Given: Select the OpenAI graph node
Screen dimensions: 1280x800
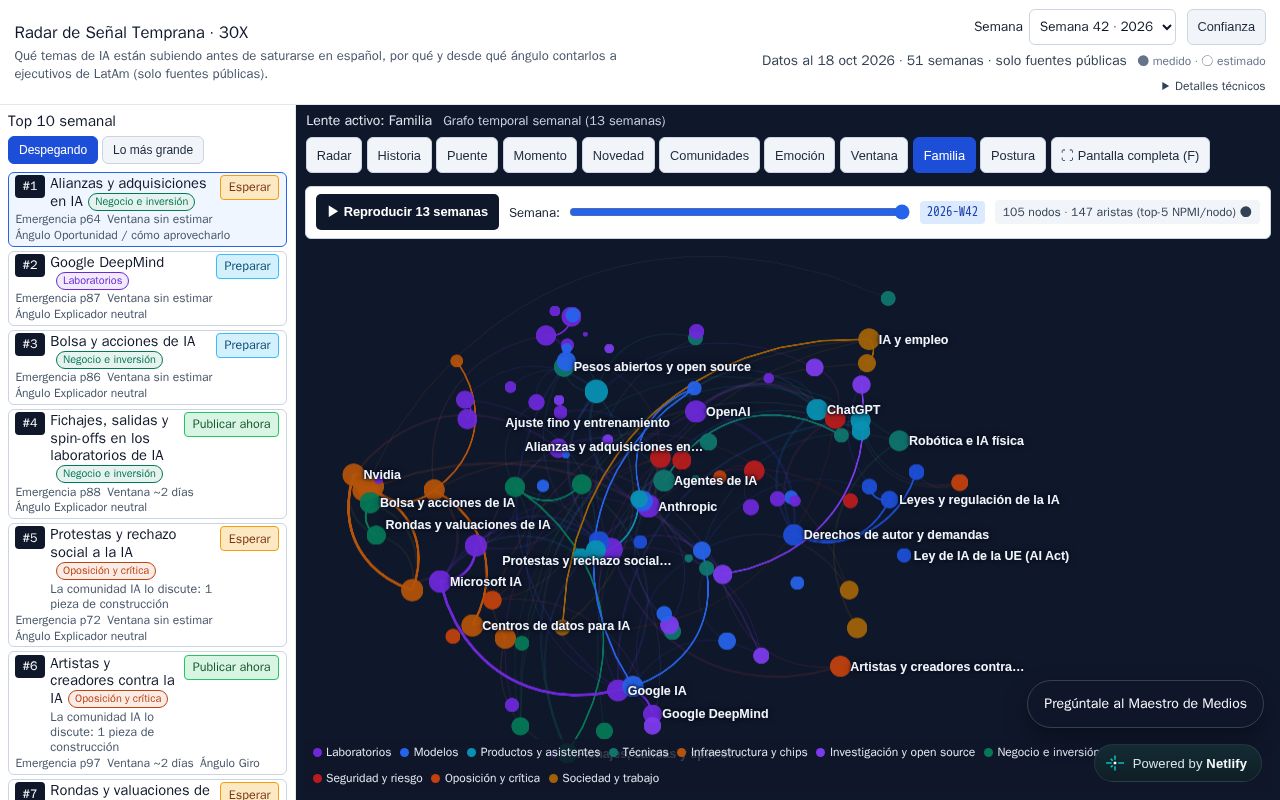Looking at the screenshot, I should [x=696, y=411].
